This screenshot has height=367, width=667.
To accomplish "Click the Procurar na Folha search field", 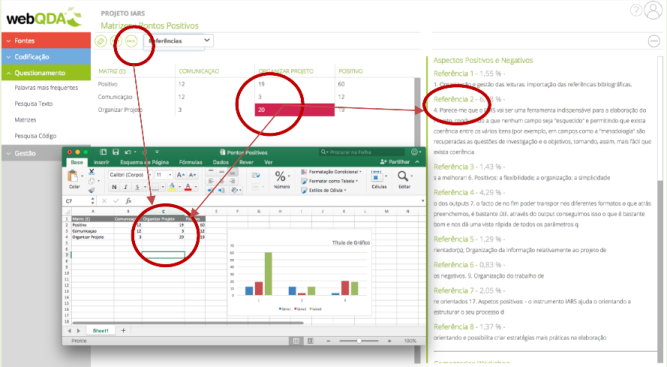I will pyautogui.click(x=362, y=152).
